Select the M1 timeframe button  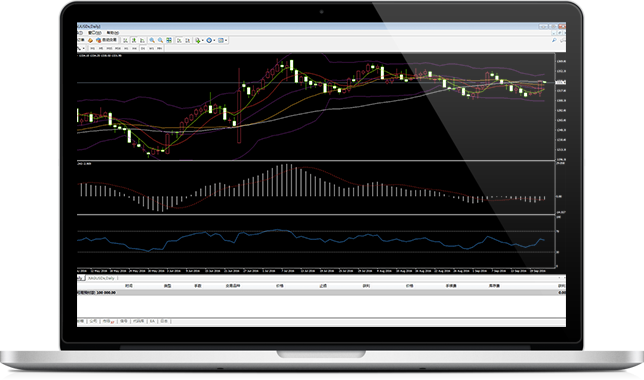click(93, 48)
